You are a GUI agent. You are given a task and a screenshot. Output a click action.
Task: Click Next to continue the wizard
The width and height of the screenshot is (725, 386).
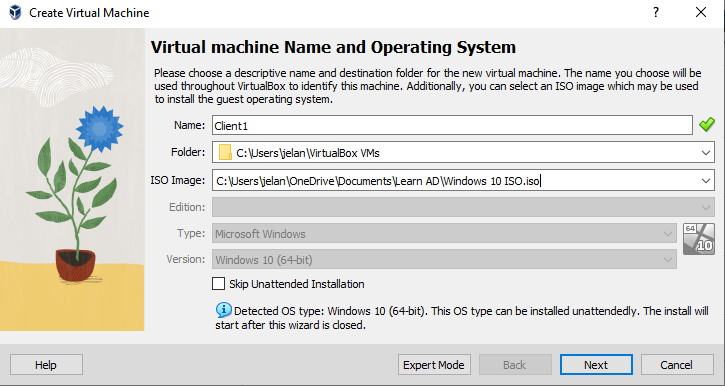596,365
